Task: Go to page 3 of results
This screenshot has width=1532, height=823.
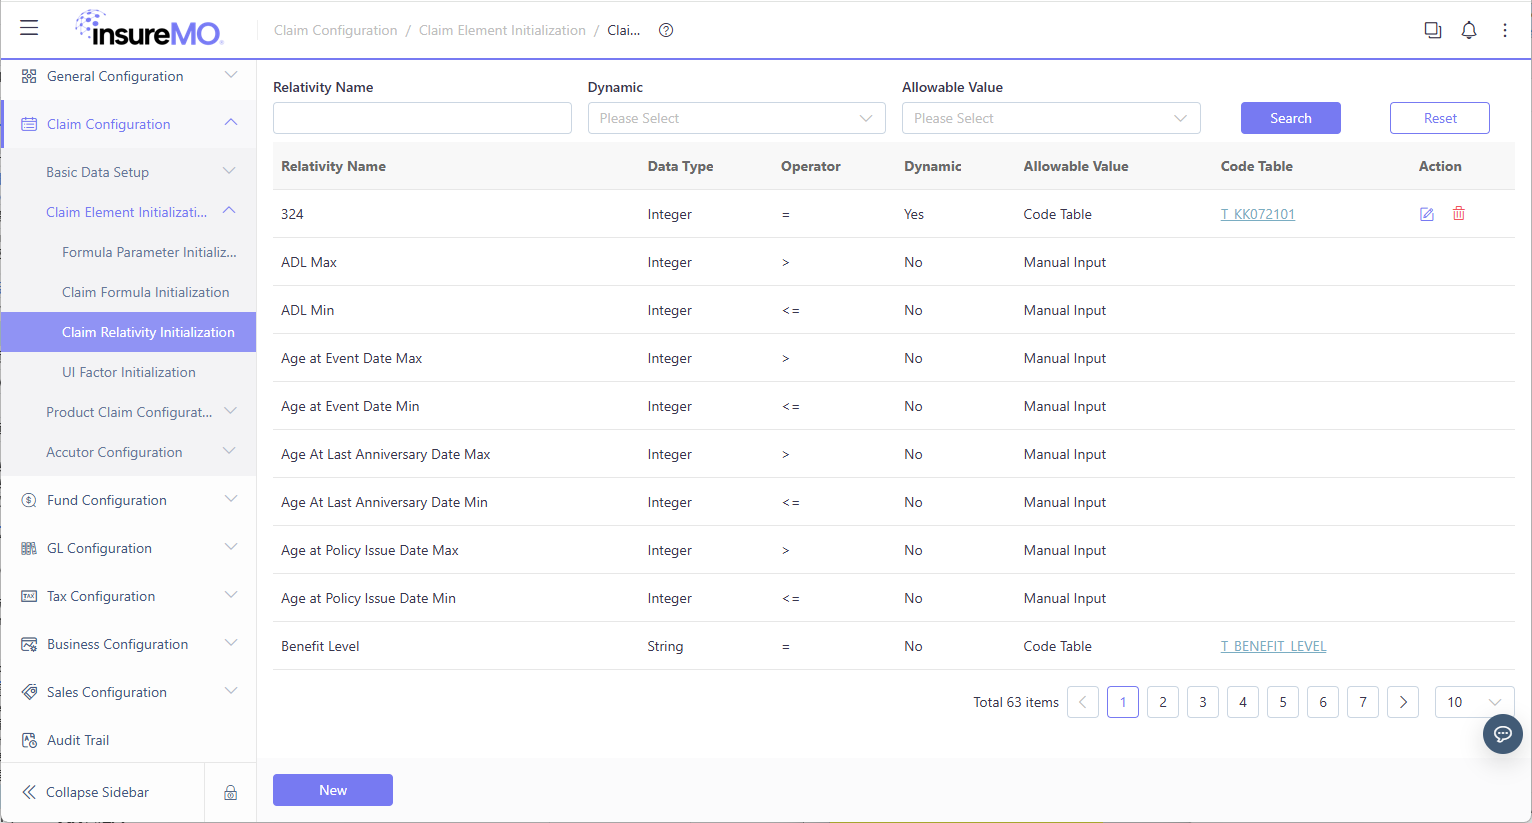Action: point(1203,702)
